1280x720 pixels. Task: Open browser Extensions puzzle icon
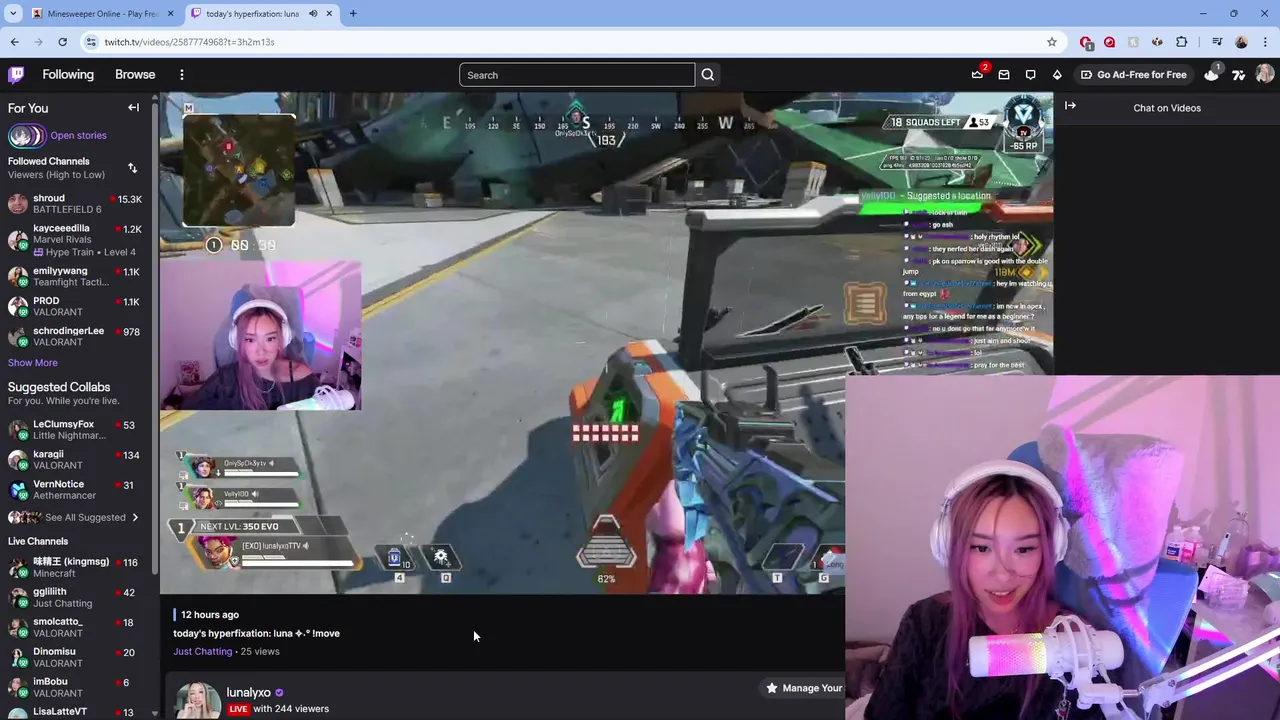click(1182, 42)
